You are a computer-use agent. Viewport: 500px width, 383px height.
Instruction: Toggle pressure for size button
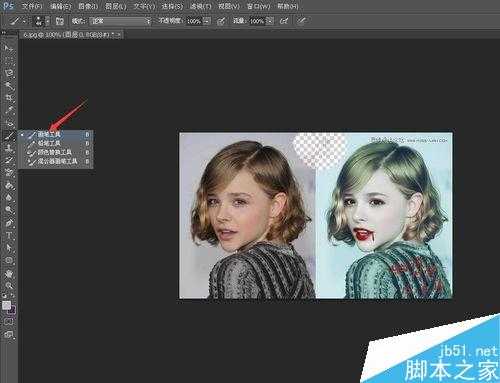click(301, 21)
